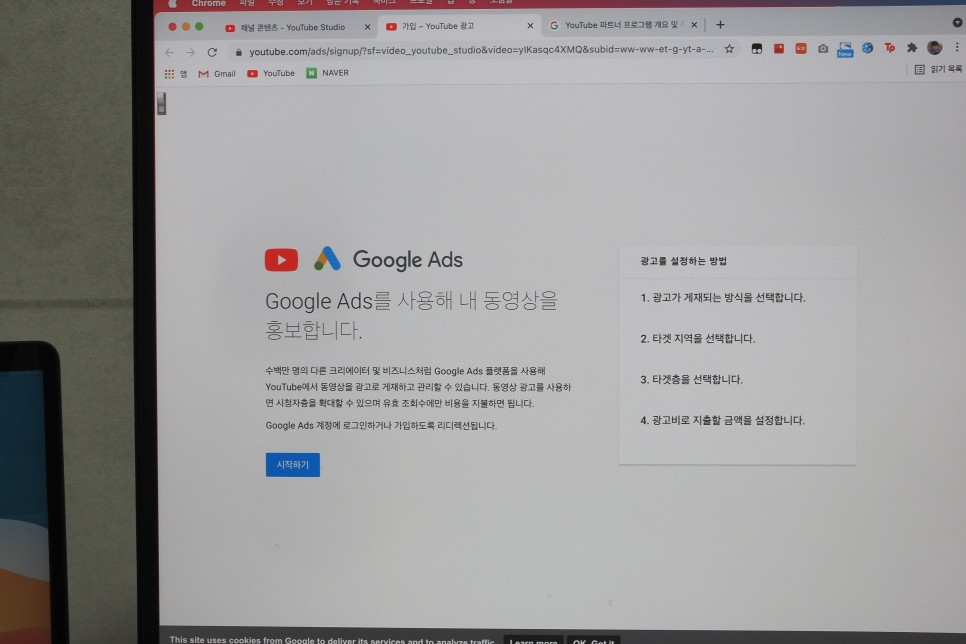This screenshot has height=644, width=966.
Task: Open the YouTube bookmark
Action: click(x=271, y=73)
